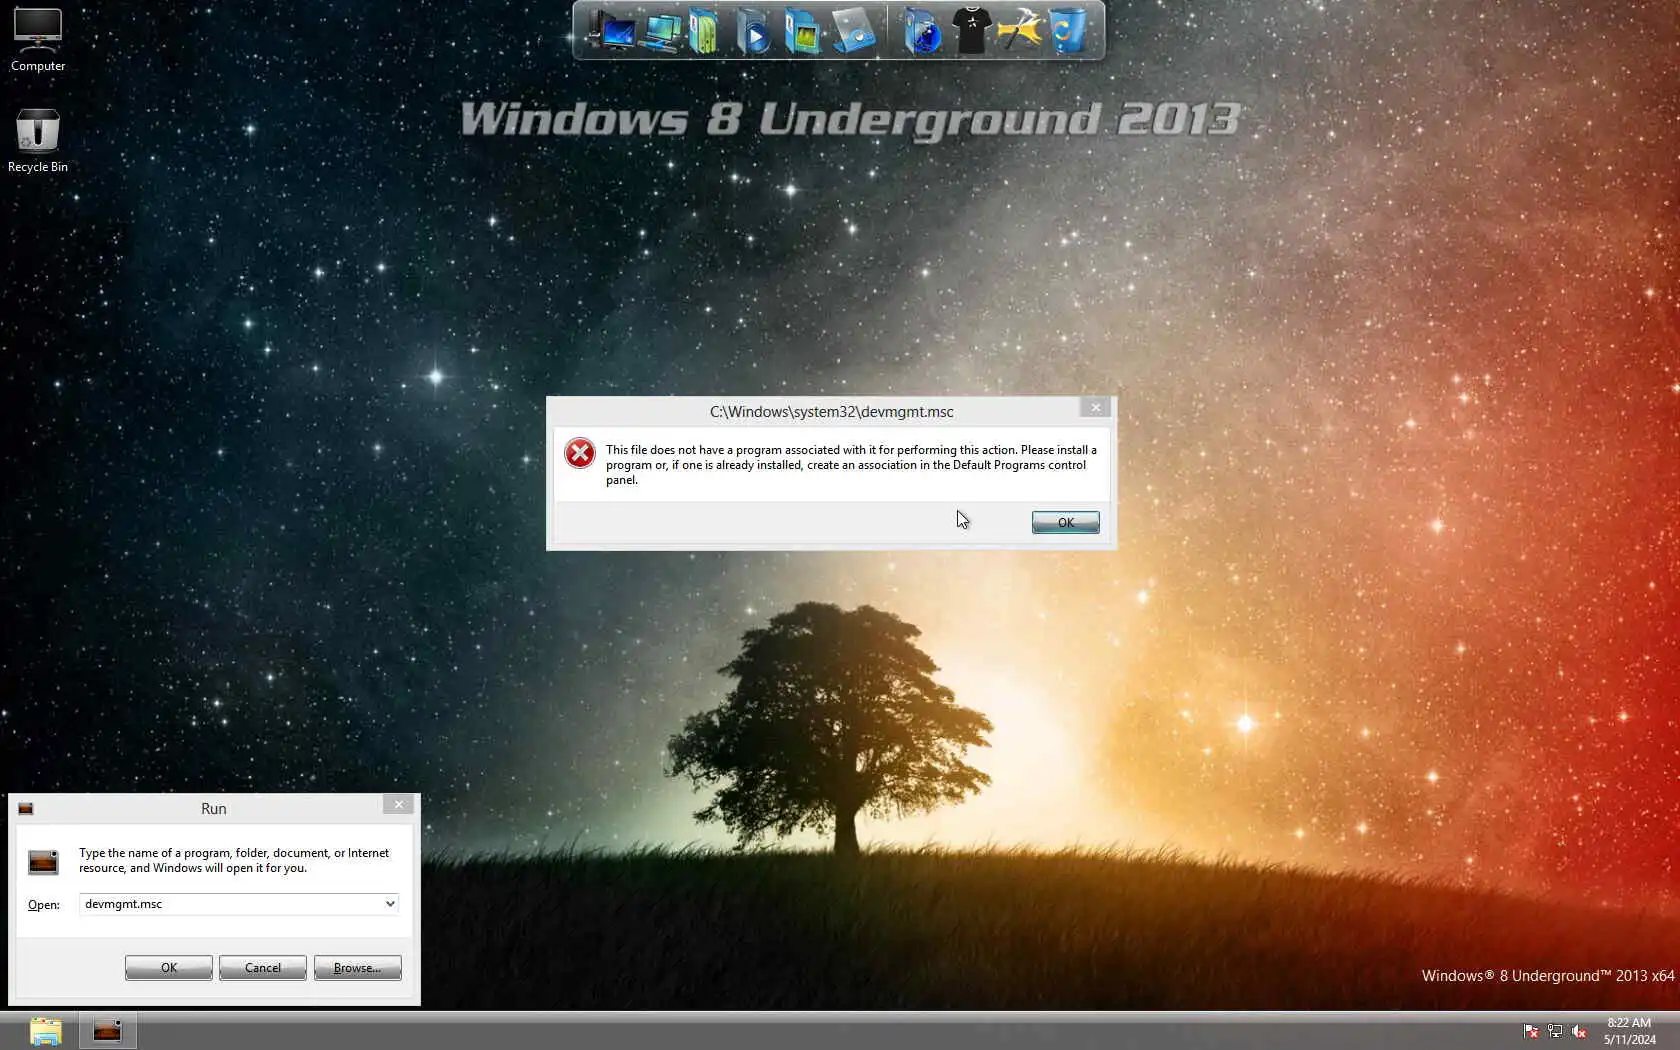Close the Run dialog window
This screenshot has width=1680, height=1050.
tap(398, 804)
